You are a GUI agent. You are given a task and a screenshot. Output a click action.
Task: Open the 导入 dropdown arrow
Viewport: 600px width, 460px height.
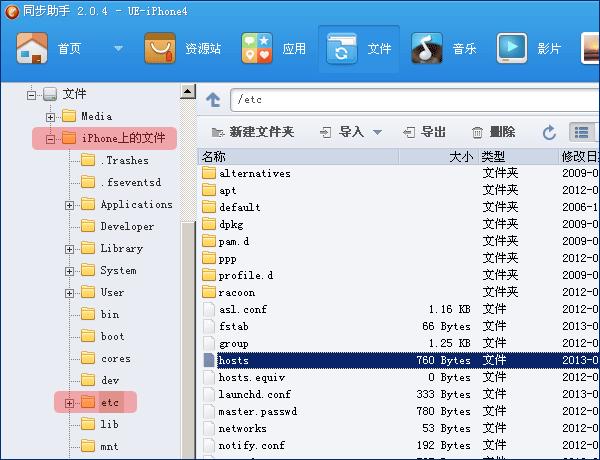pos(378,132)
